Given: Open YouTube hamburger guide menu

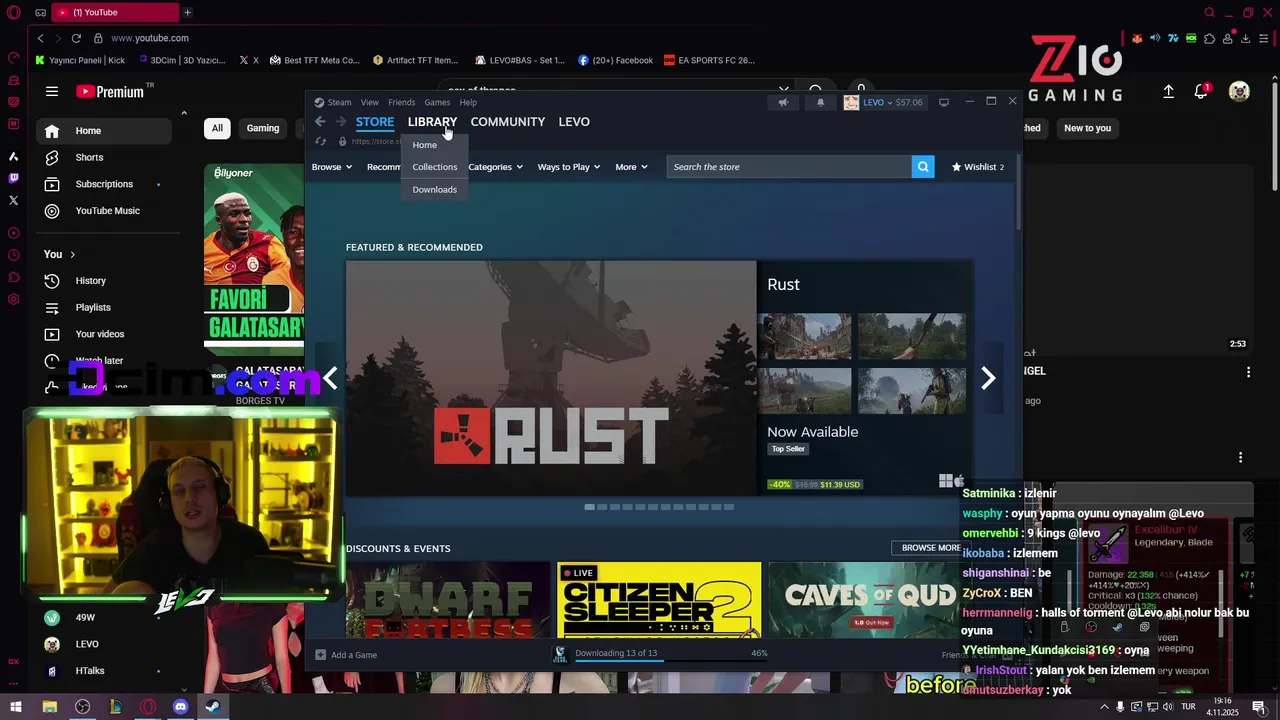Looking at the screenshot, I should point(52,92).
